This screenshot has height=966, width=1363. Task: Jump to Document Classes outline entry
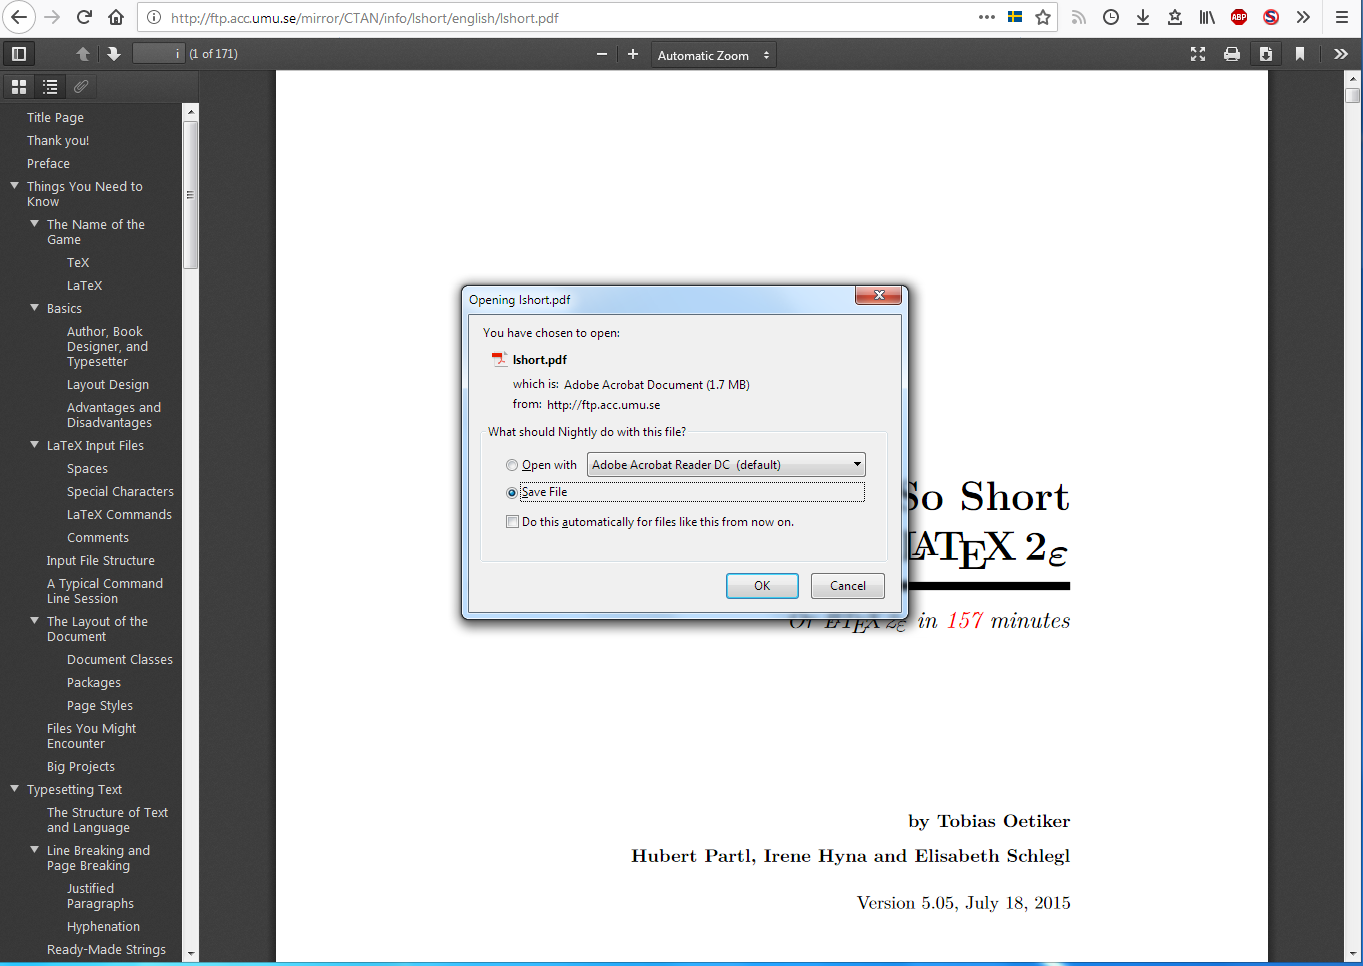click(x=120, y=660)
